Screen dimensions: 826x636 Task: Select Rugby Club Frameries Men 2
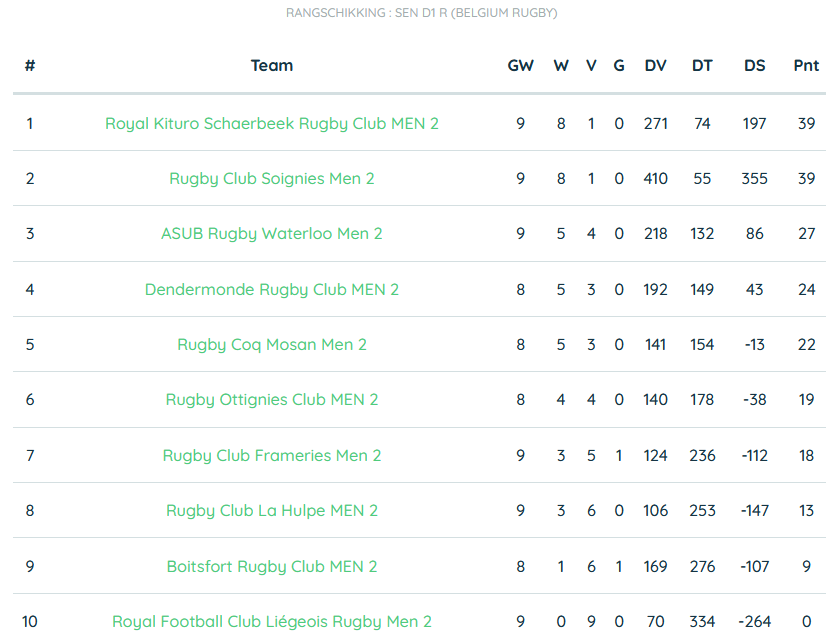272,456
